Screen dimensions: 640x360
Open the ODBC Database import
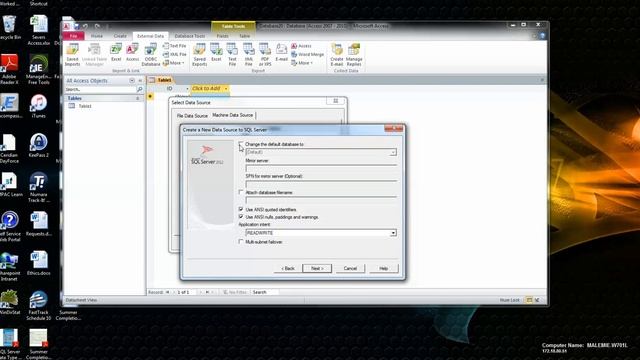tap(151, 55)
